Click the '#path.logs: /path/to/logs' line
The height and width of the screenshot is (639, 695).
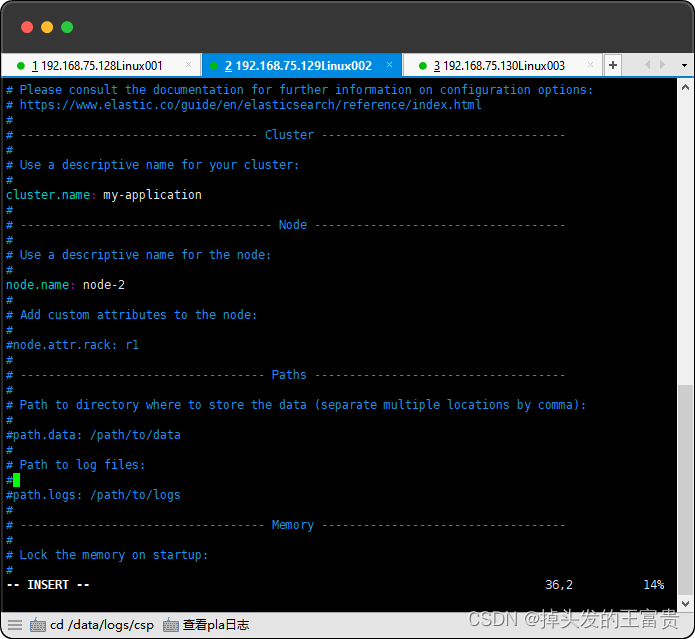point(93,495)
